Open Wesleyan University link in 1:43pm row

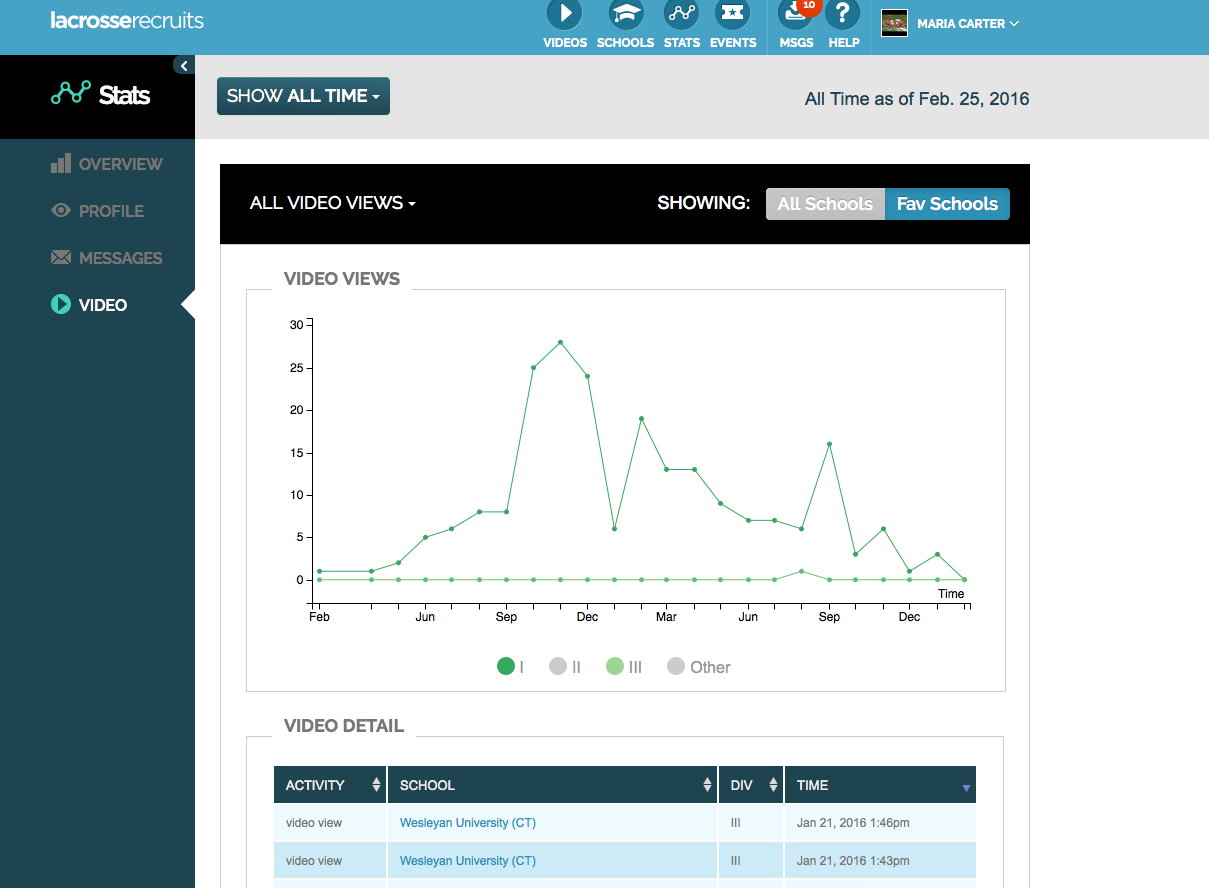point(468,860)
